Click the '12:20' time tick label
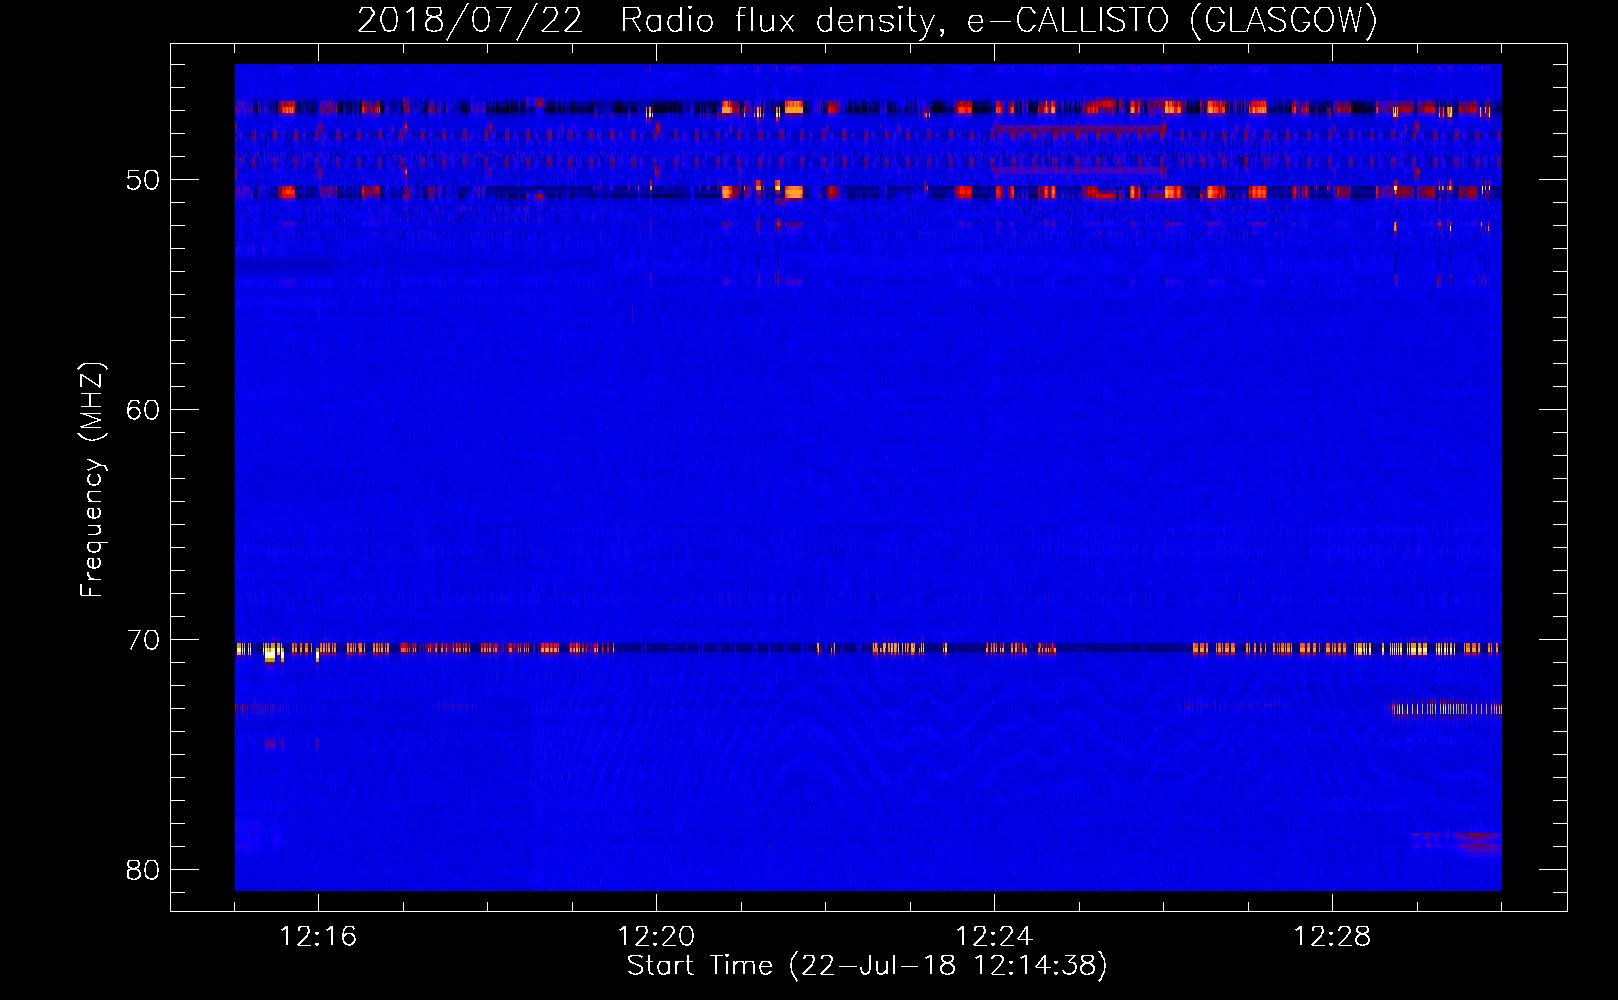Viewport: 1618px width, 1000px height. point(656,937)
